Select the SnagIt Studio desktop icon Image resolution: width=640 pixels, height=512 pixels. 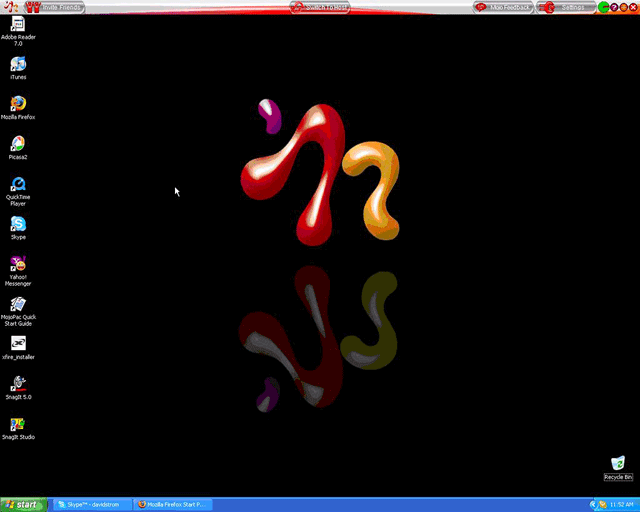pyautogui.click(x=18, y=428)
